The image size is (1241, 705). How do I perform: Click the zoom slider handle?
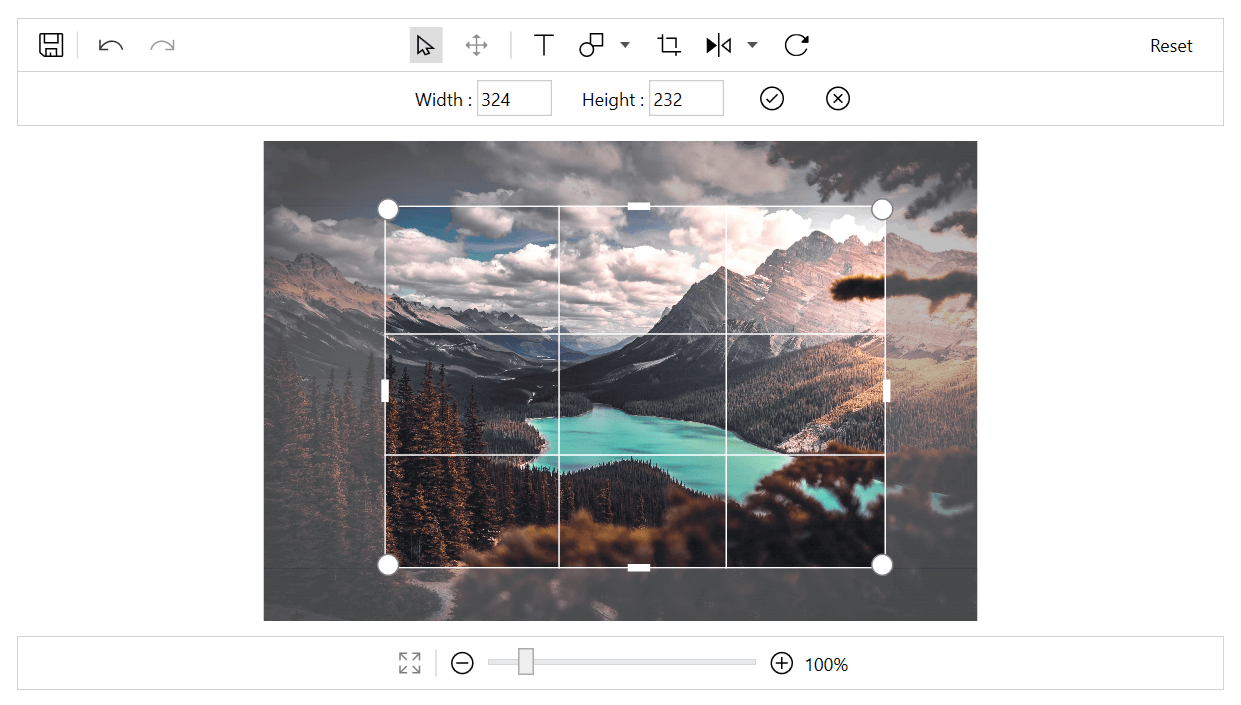coord(526,662)
